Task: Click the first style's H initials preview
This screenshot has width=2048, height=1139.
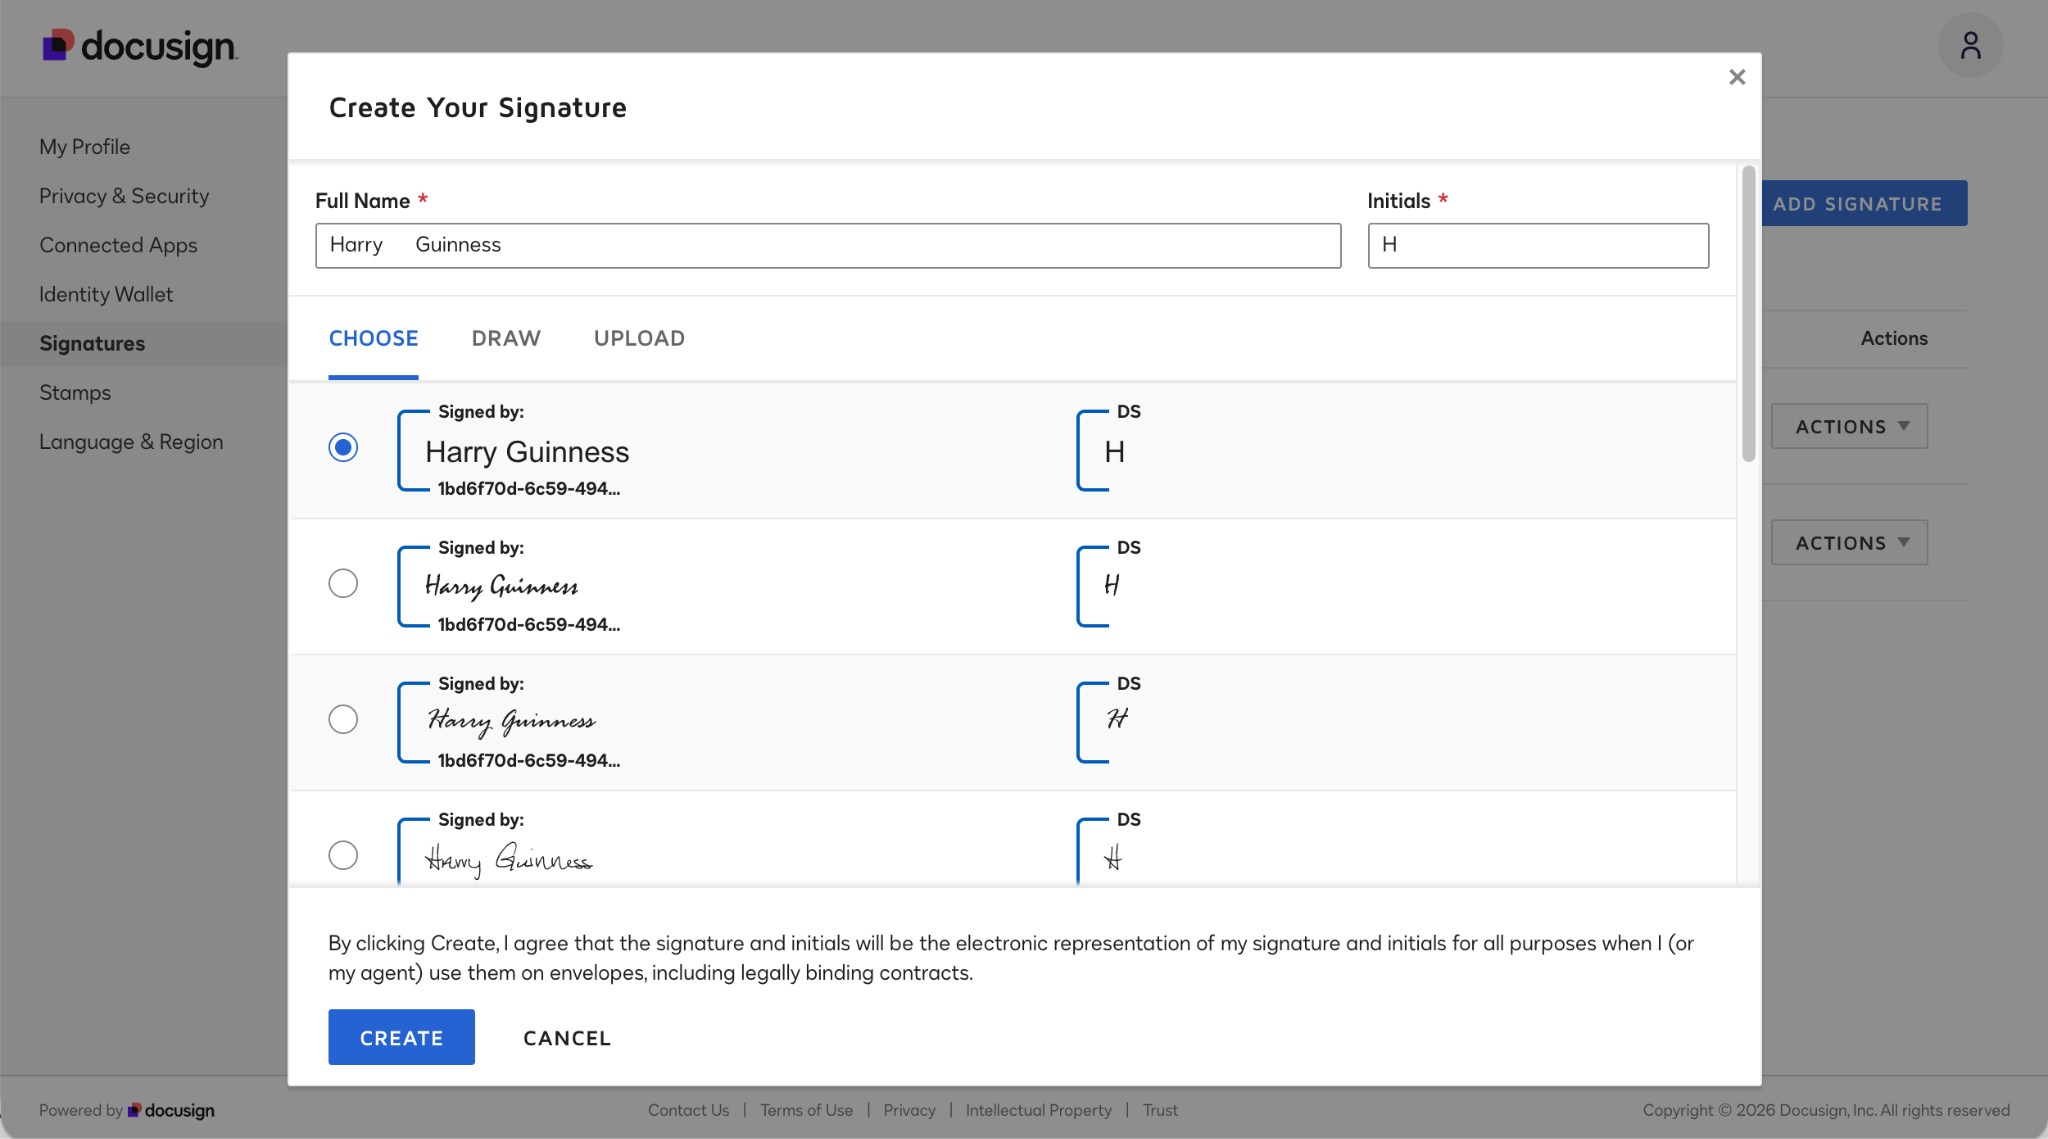Action: 1114,452
